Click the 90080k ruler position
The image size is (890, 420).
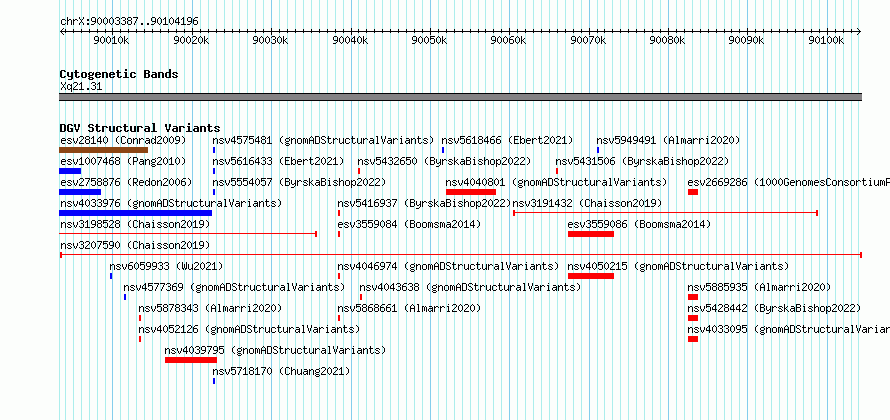(x=668, y=40)
